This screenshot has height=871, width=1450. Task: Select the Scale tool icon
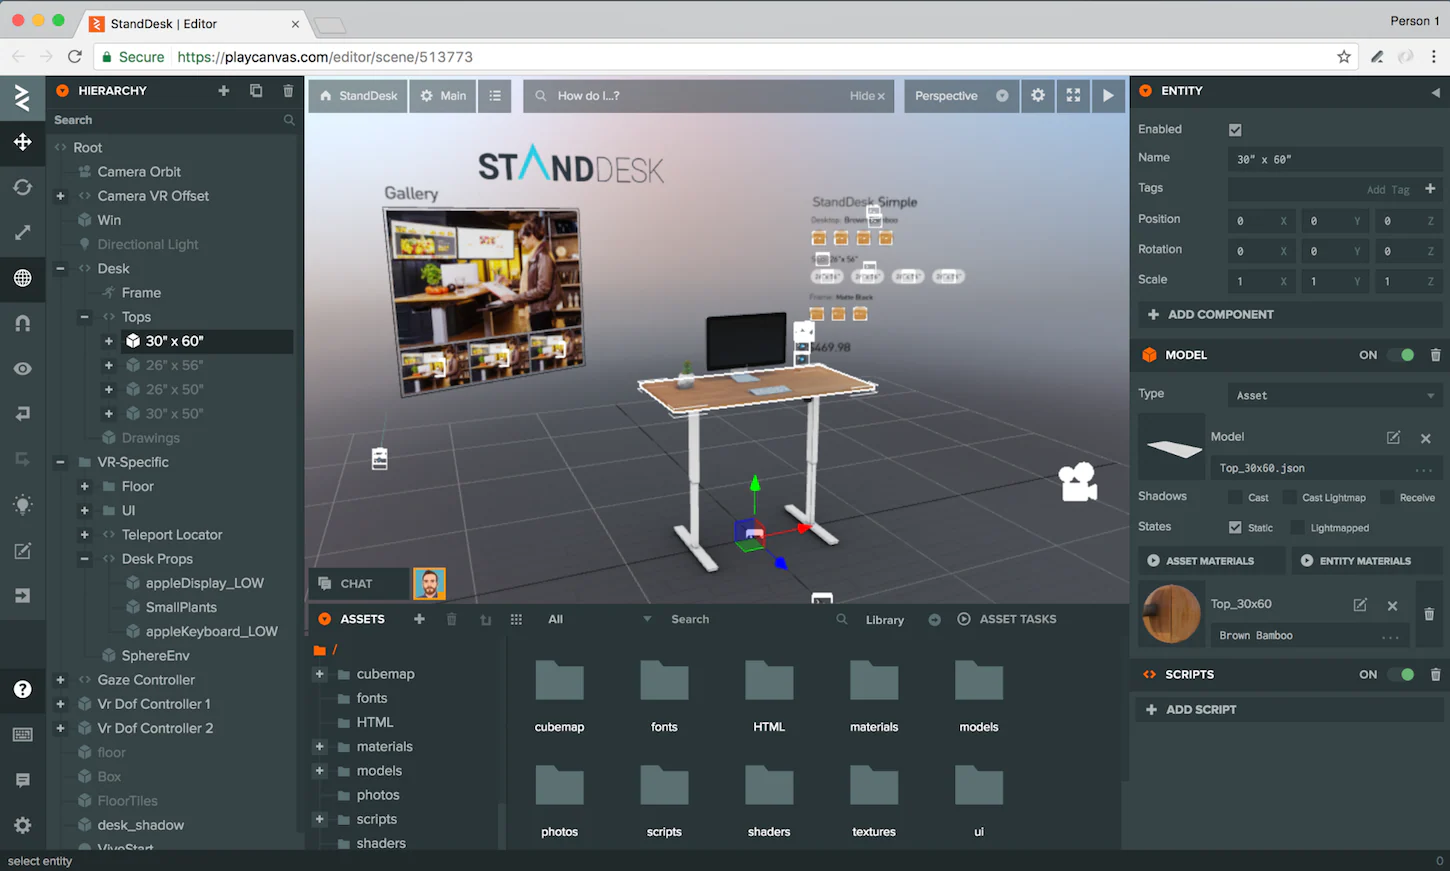22,233
